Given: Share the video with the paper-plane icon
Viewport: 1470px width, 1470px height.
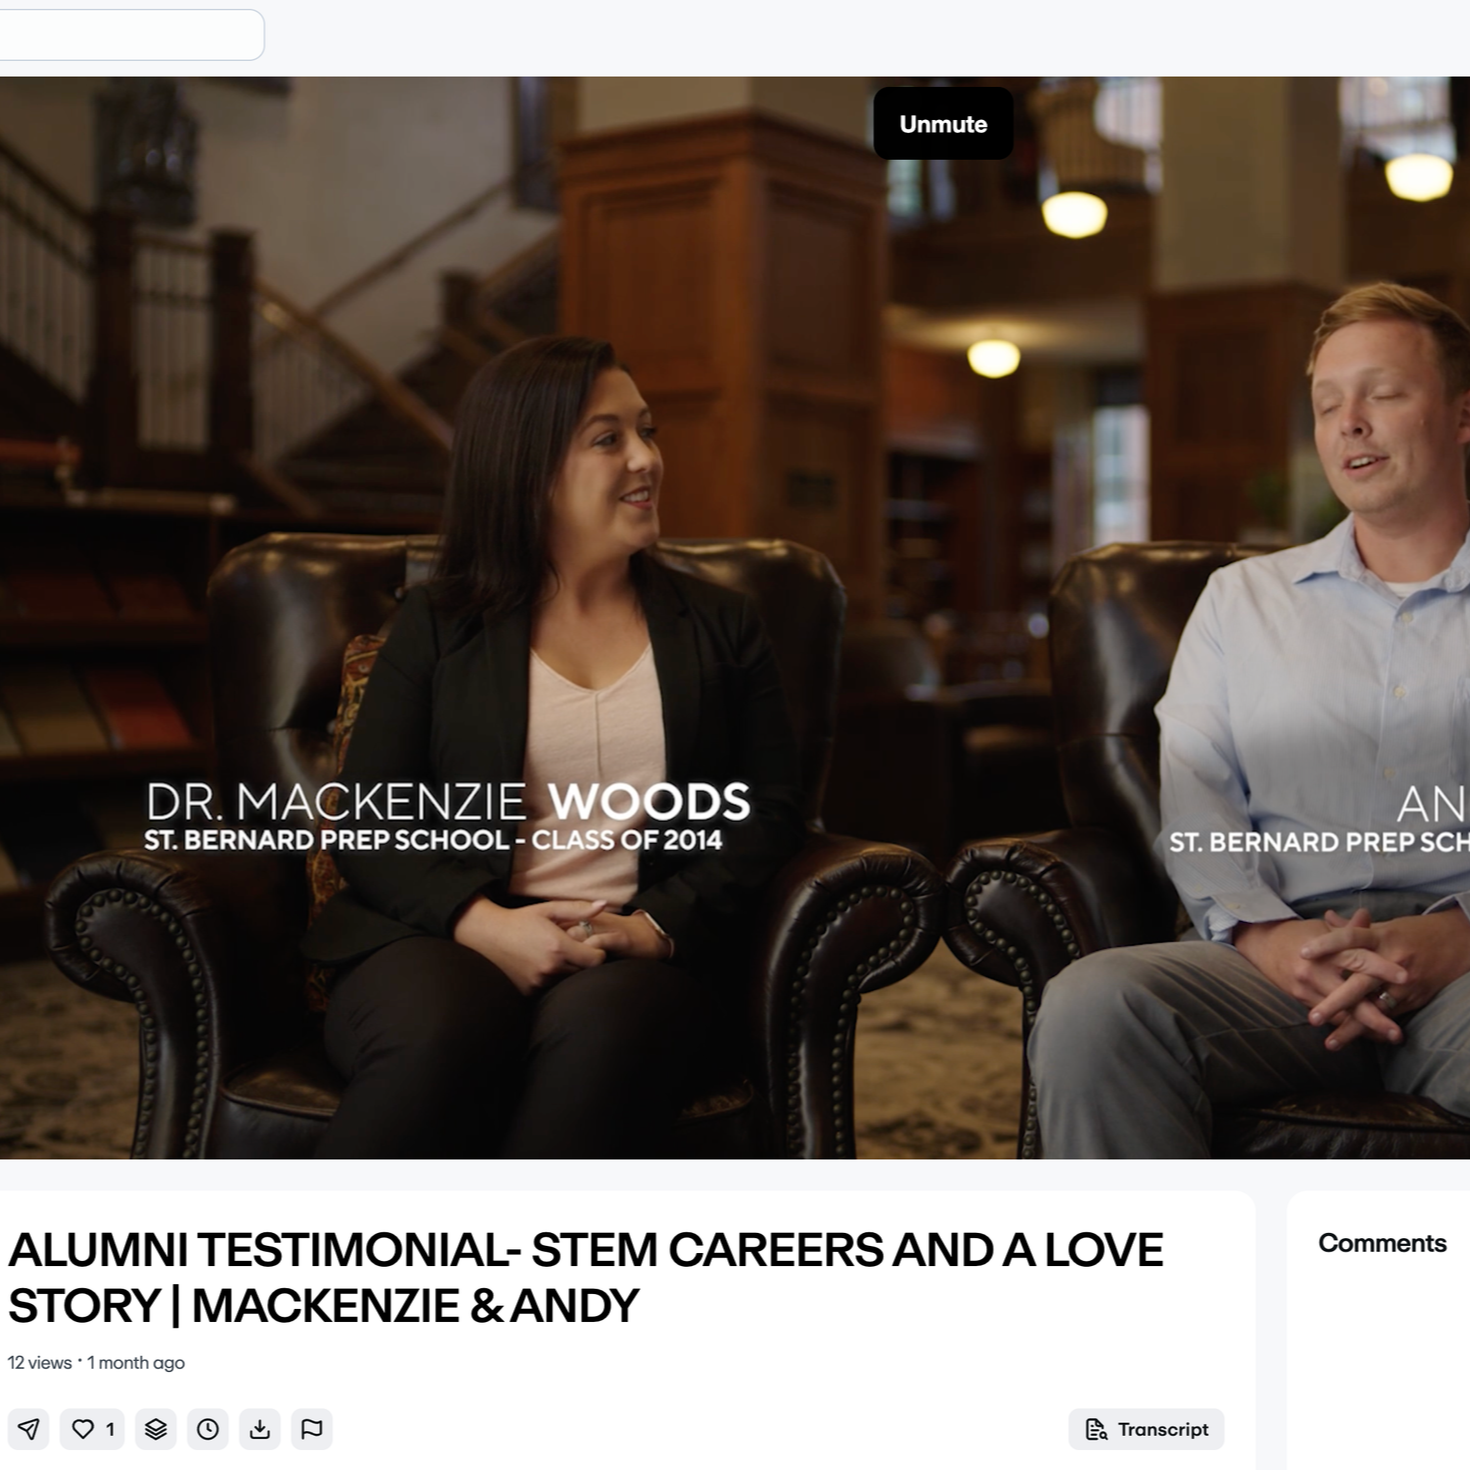Looking at the screenshot, I should click(x=28, y=1429).
